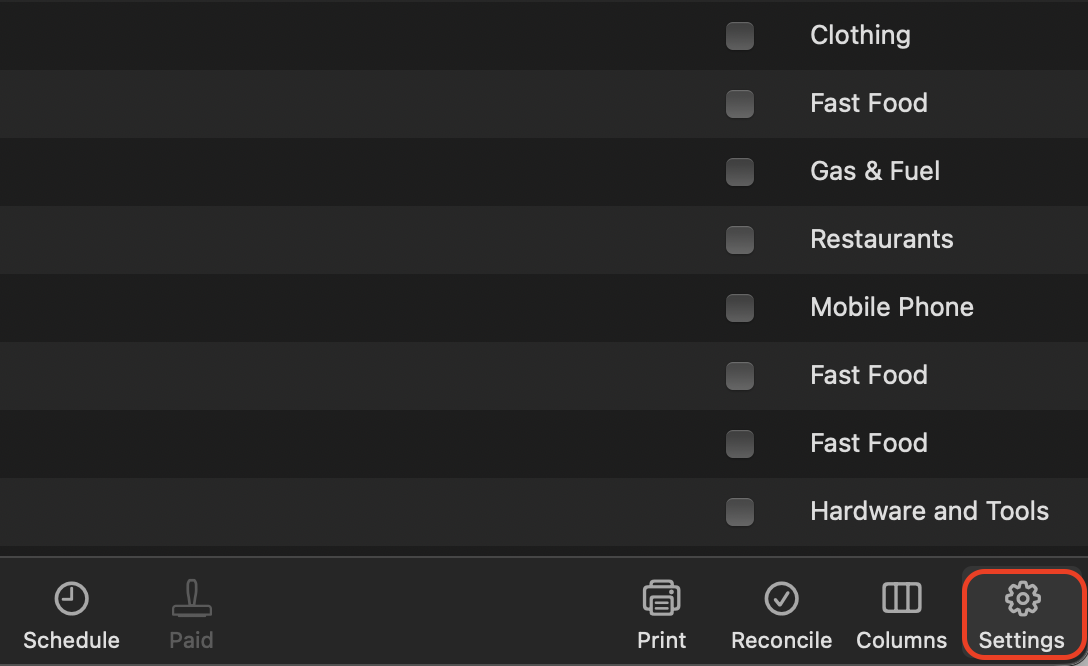Tick Fast Food checkbox directly under Mobile Phone
This screenshot has height=666, width=1088.
(740, 376)
